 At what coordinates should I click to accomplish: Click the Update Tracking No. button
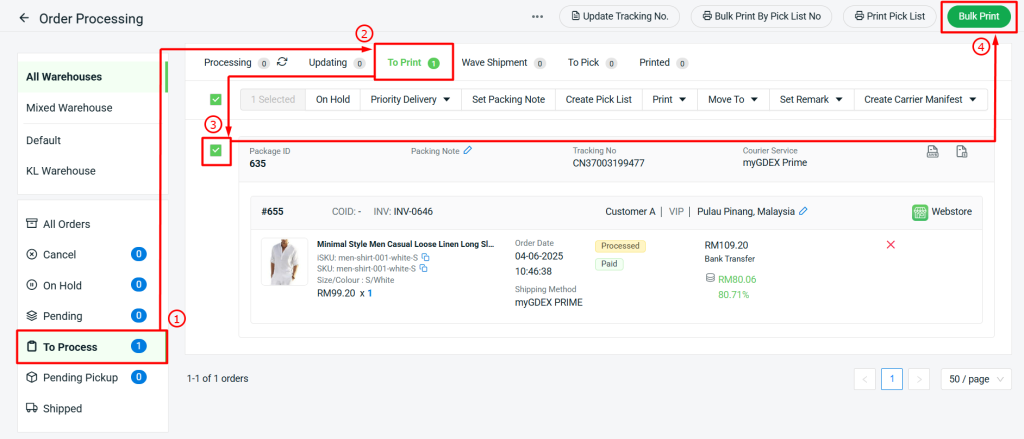pos(619,16)
